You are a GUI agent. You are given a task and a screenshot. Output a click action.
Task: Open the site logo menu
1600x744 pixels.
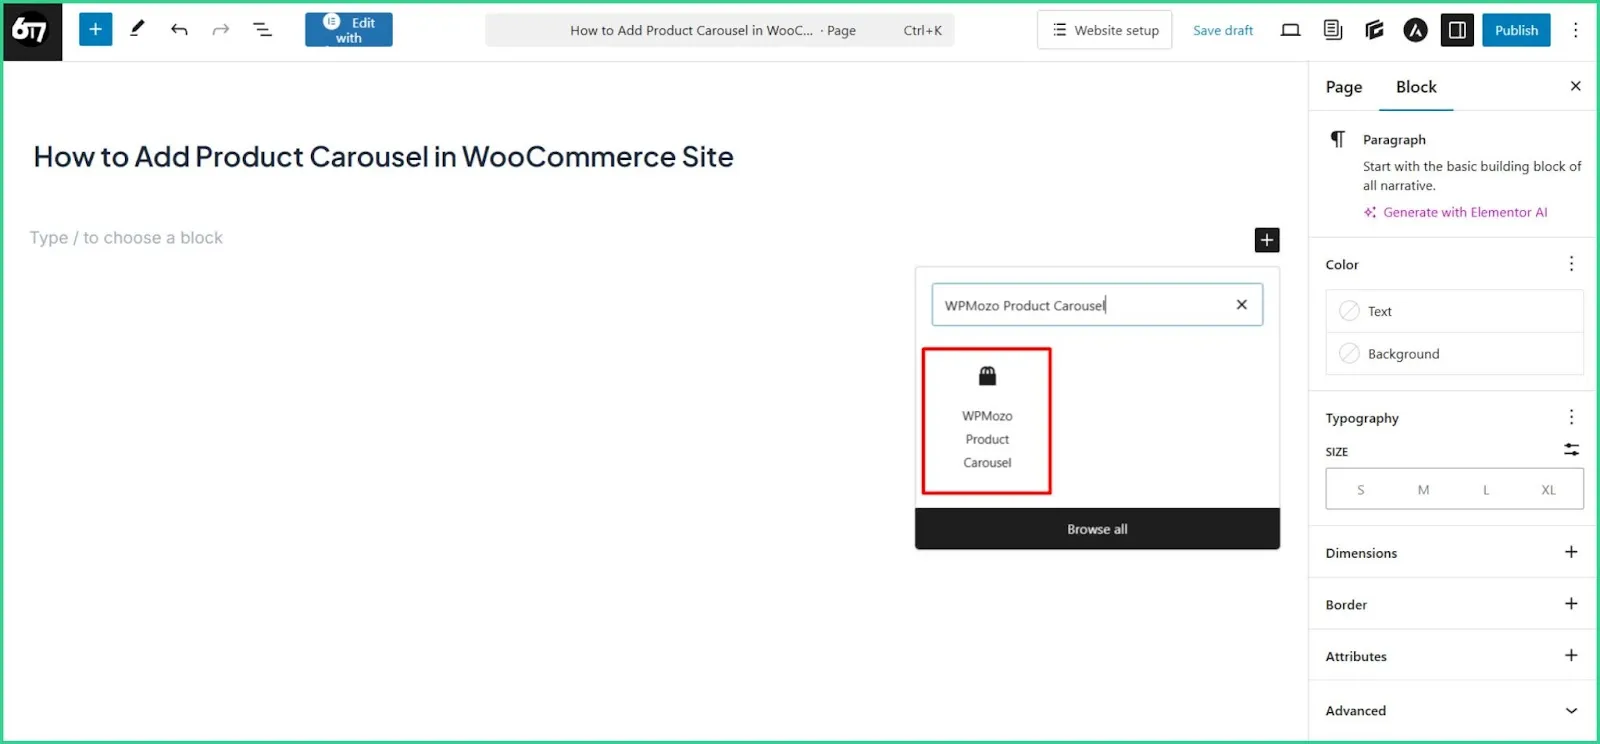point(32,31)
